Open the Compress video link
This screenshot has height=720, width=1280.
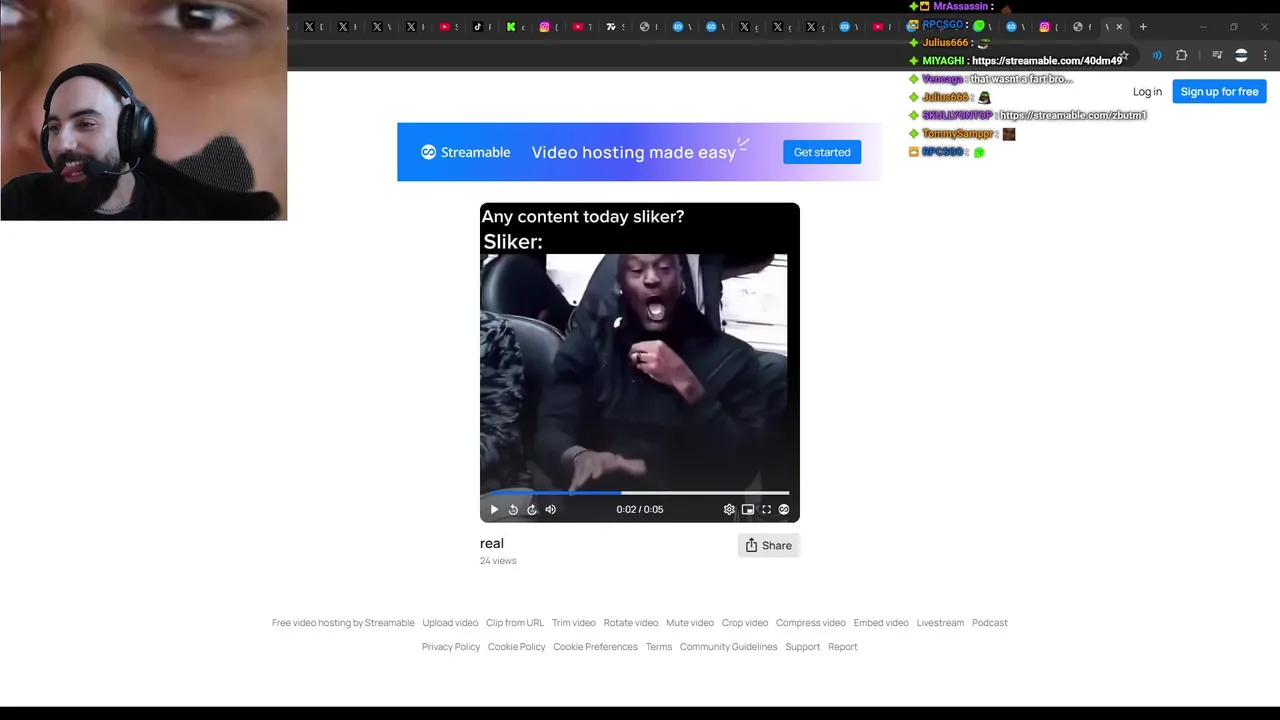click(x=811, y=622)
